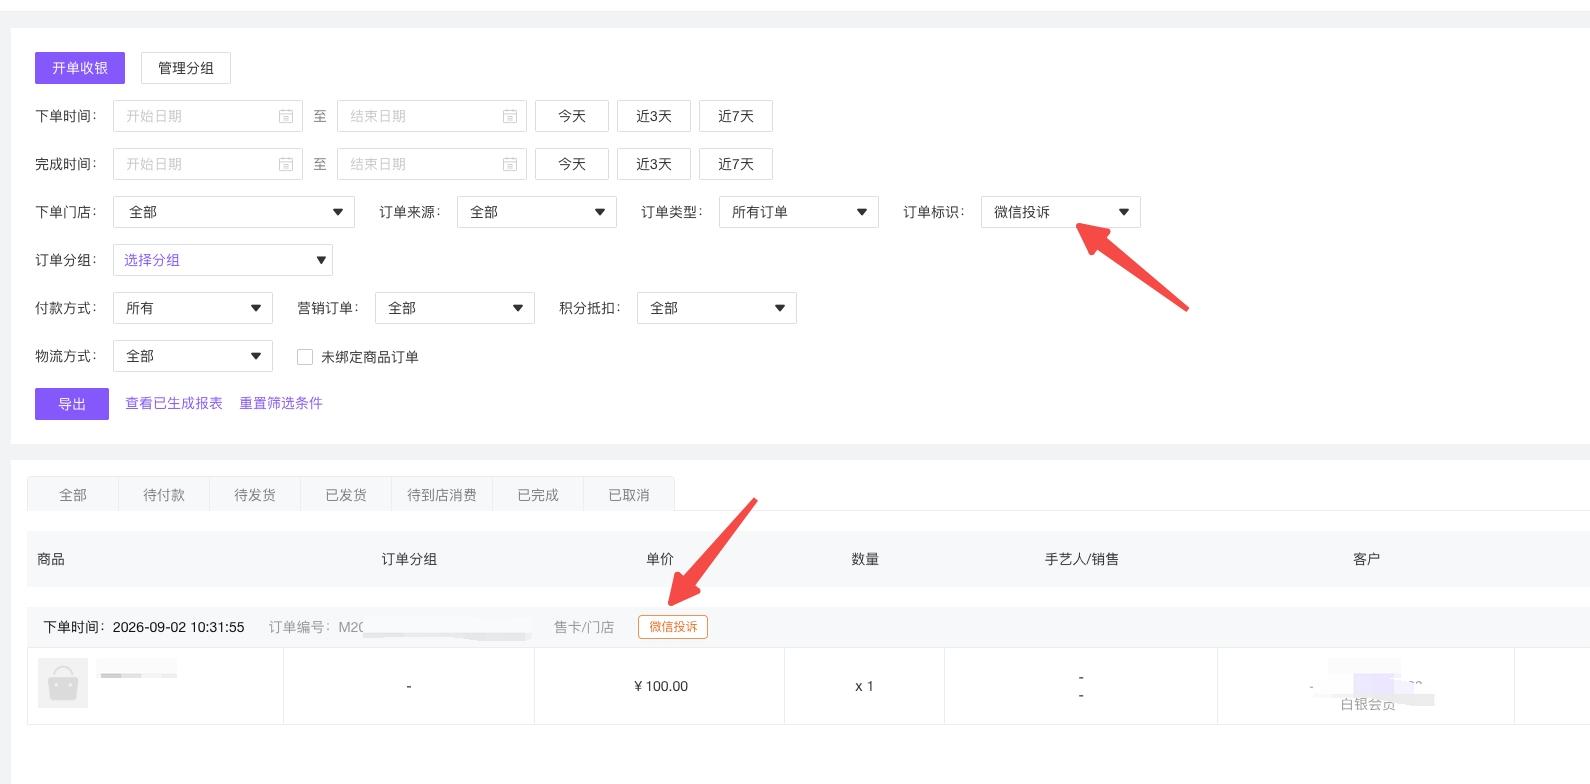
Task: Click the shopping bag product thumbnail
Action: pyautogui.click(x=63, y=683)
